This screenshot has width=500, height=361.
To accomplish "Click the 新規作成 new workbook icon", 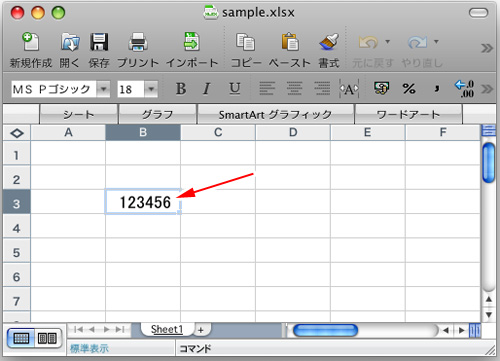I will [31, 42].
